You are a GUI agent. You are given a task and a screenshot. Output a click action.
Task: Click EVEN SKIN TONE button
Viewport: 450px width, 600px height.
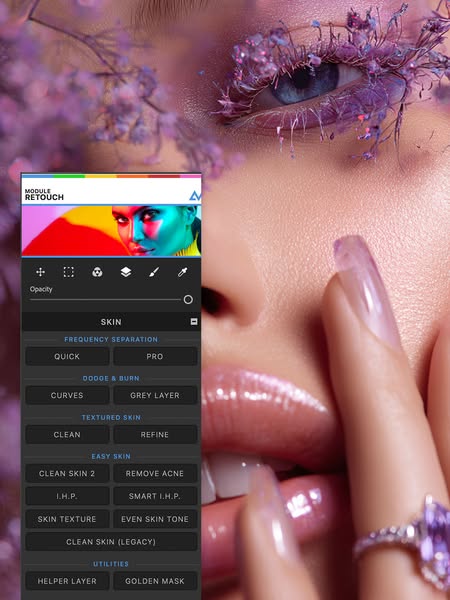click(155, 519)
